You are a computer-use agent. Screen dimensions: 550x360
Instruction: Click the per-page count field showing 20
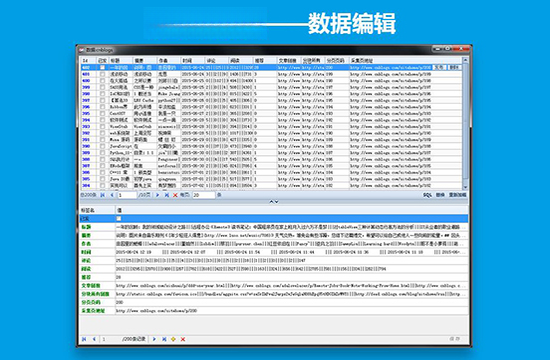click(203, 195)
